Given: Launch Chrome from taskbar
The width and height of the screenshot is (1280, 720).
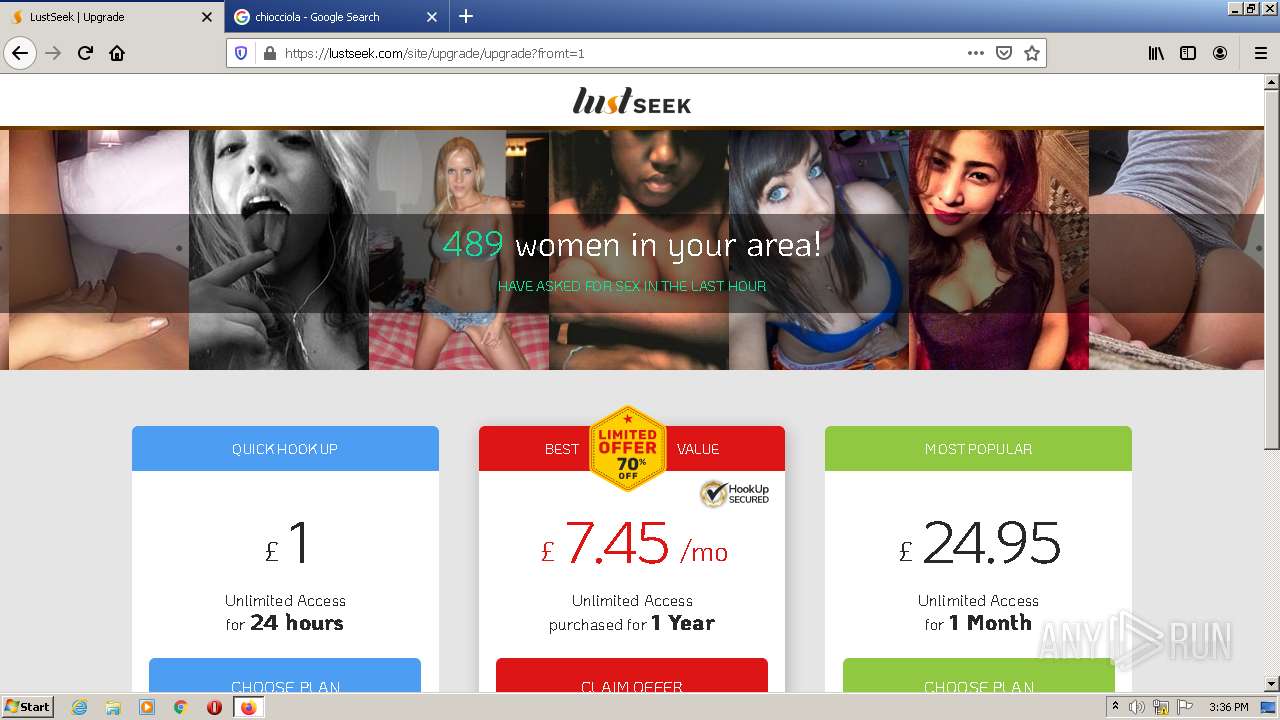Looking at the screenshot, I should [x=180, y=707].
